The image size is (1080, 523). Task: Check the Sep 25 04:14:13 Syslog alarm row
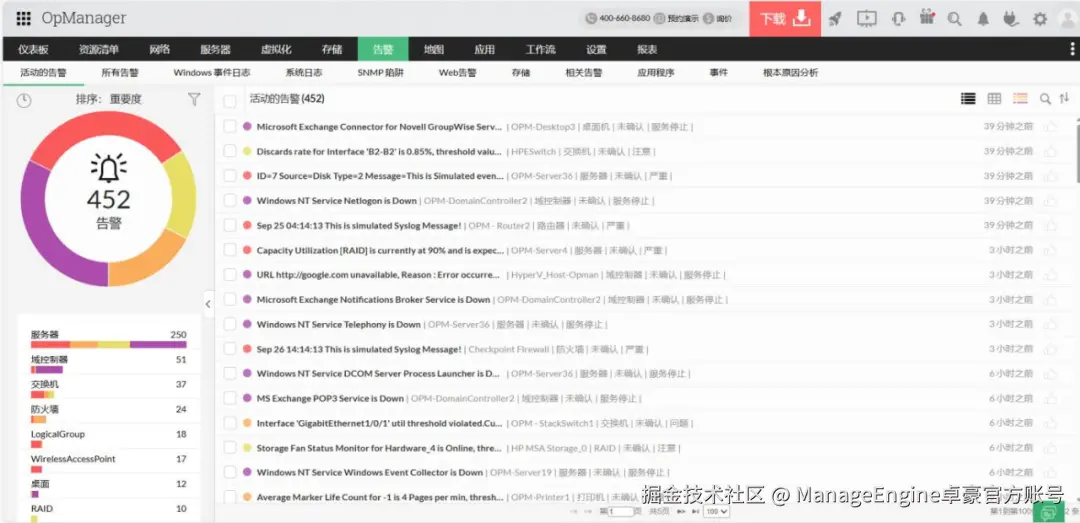click(x=230, y=225)
